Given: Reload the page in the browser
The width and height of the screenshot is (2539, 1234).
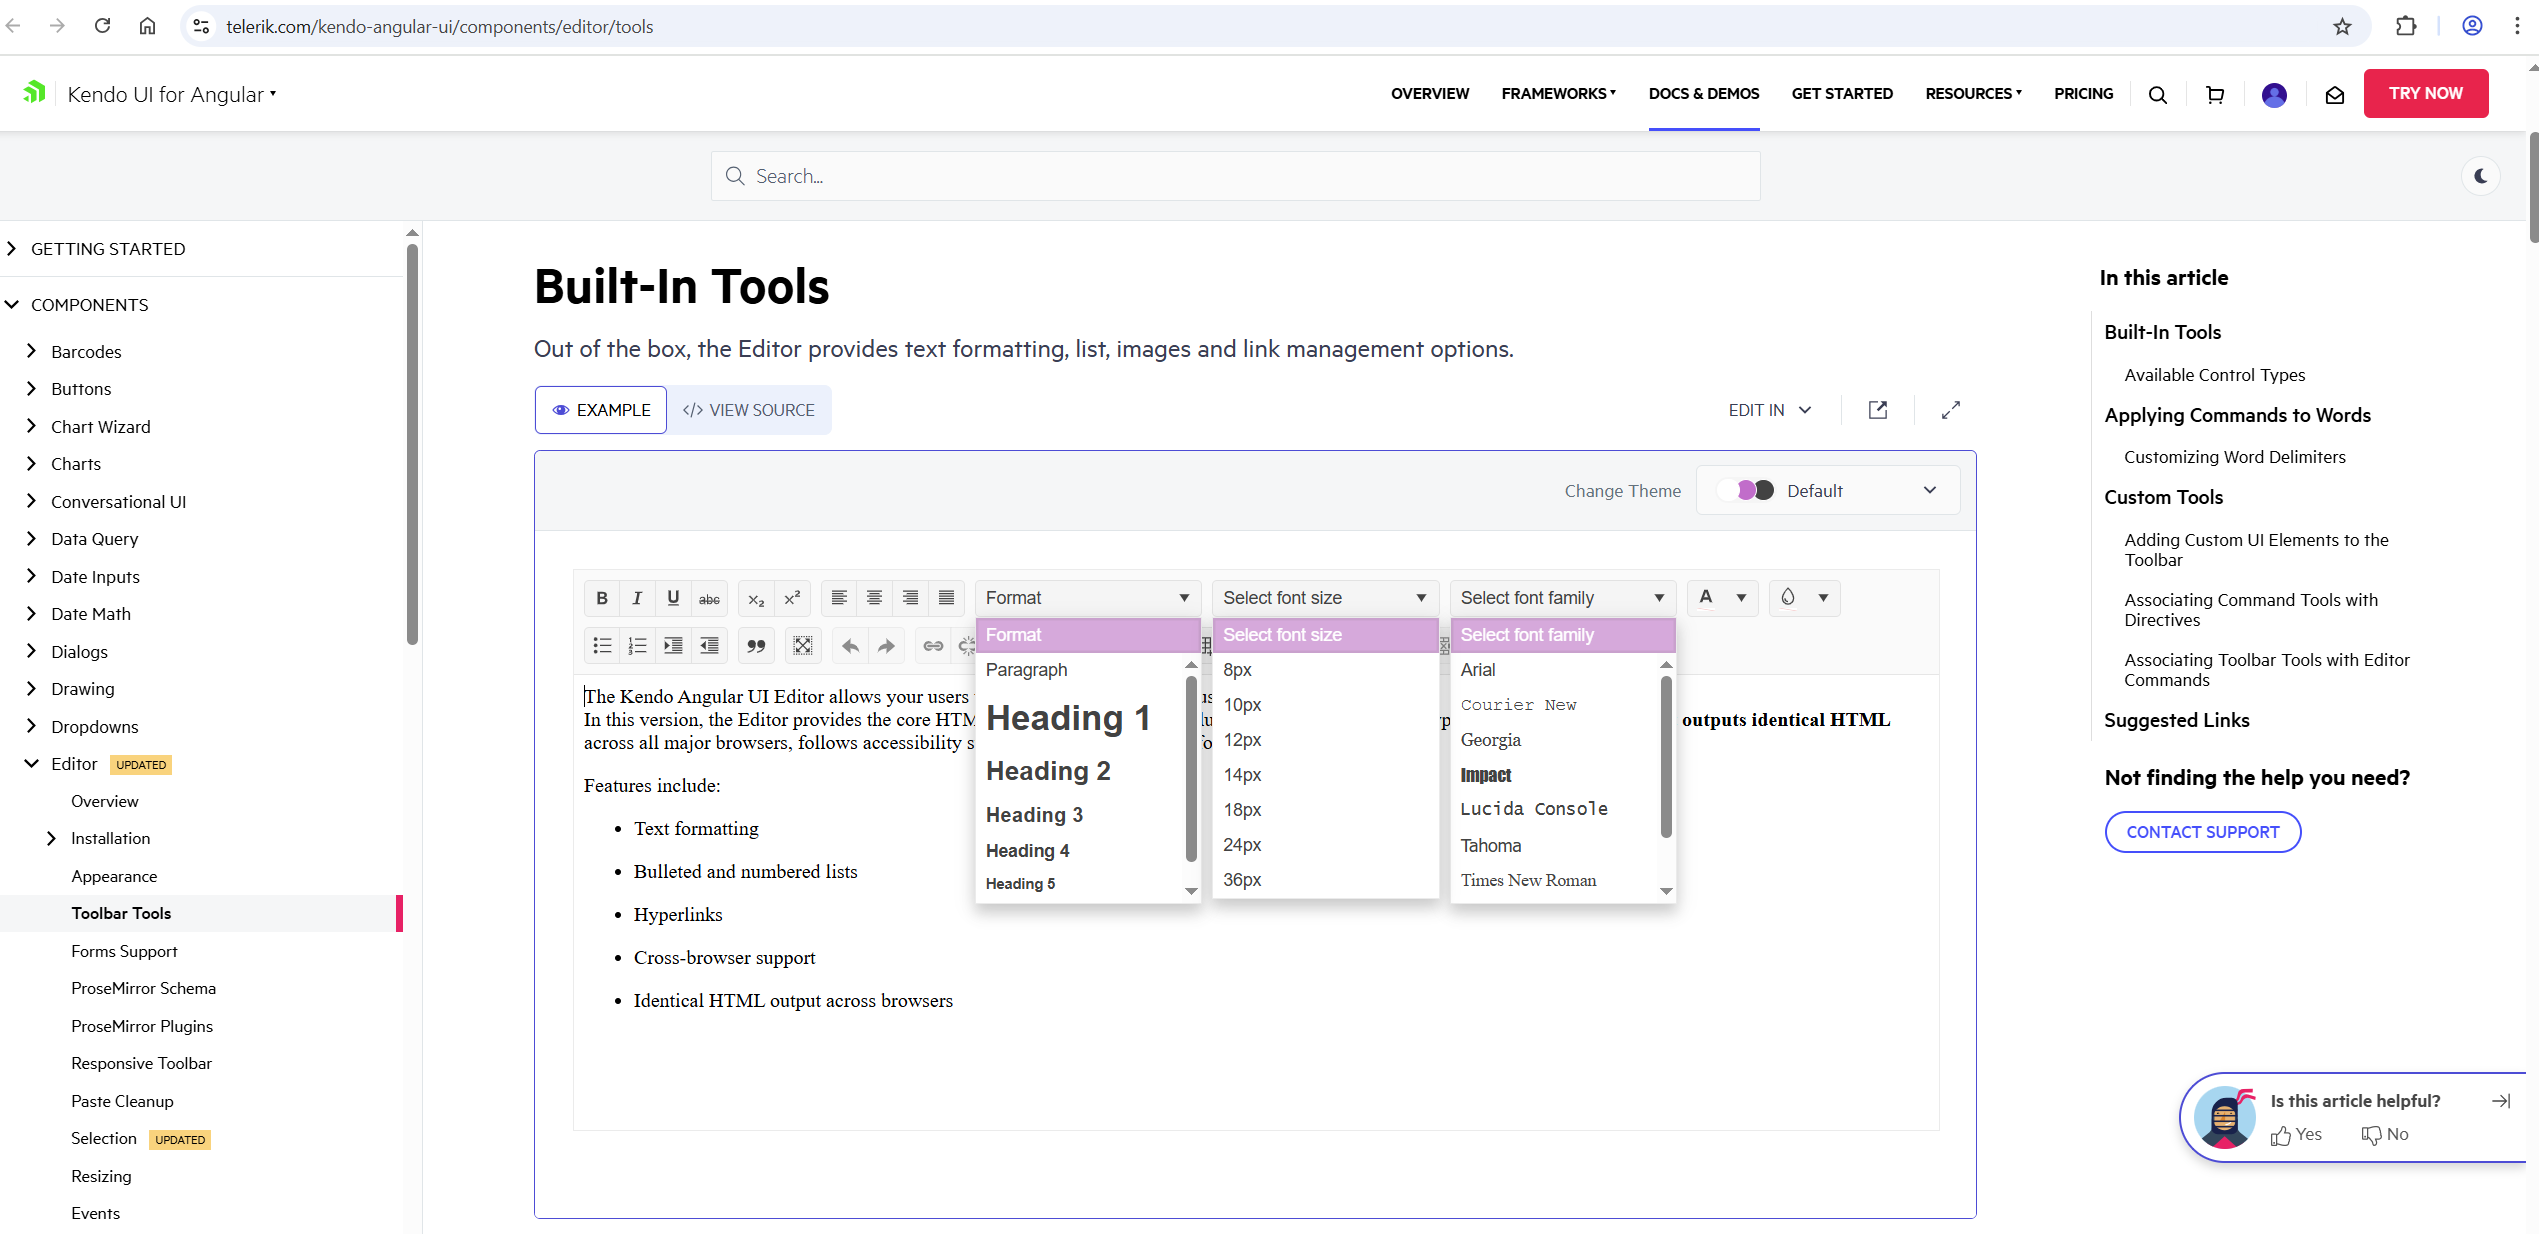Looking at the screenshot, I should click(102, 27).
